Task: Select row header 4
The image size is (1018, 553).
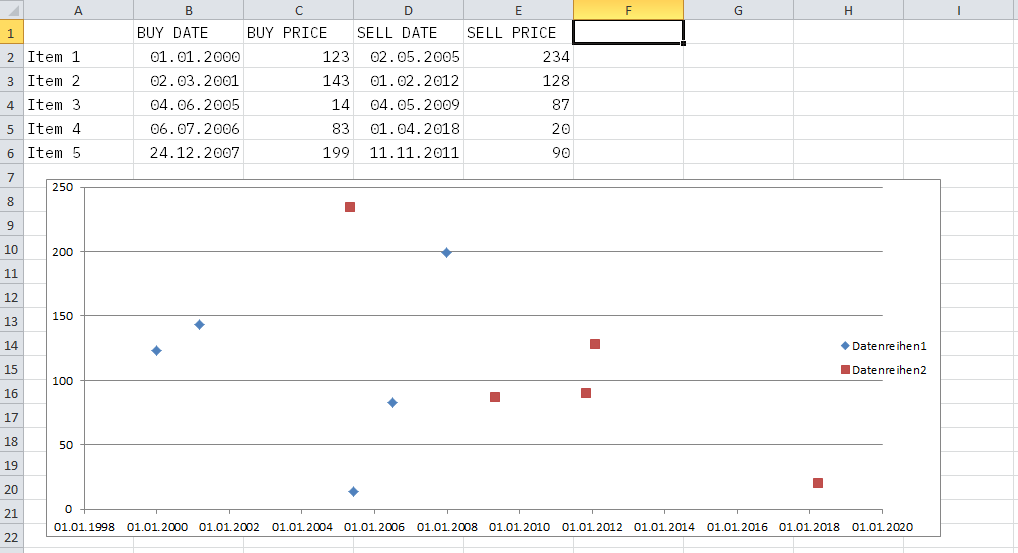Action: (11, 105)
